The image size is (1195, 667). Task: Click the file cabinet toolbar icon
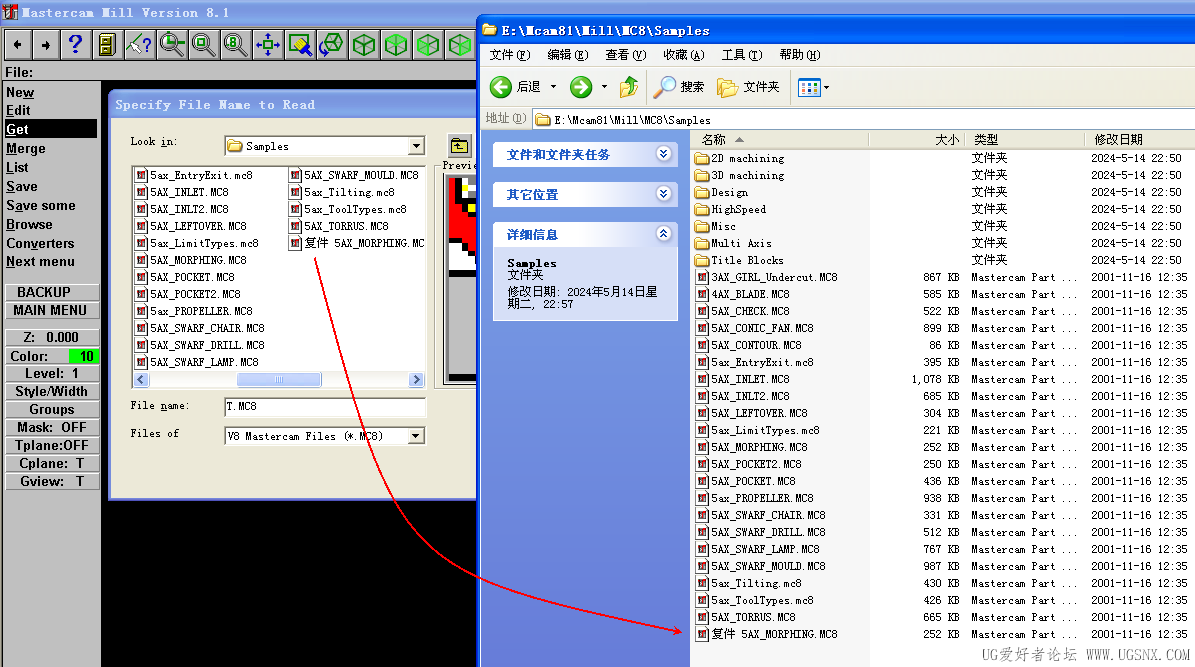[x=107, y=45]
